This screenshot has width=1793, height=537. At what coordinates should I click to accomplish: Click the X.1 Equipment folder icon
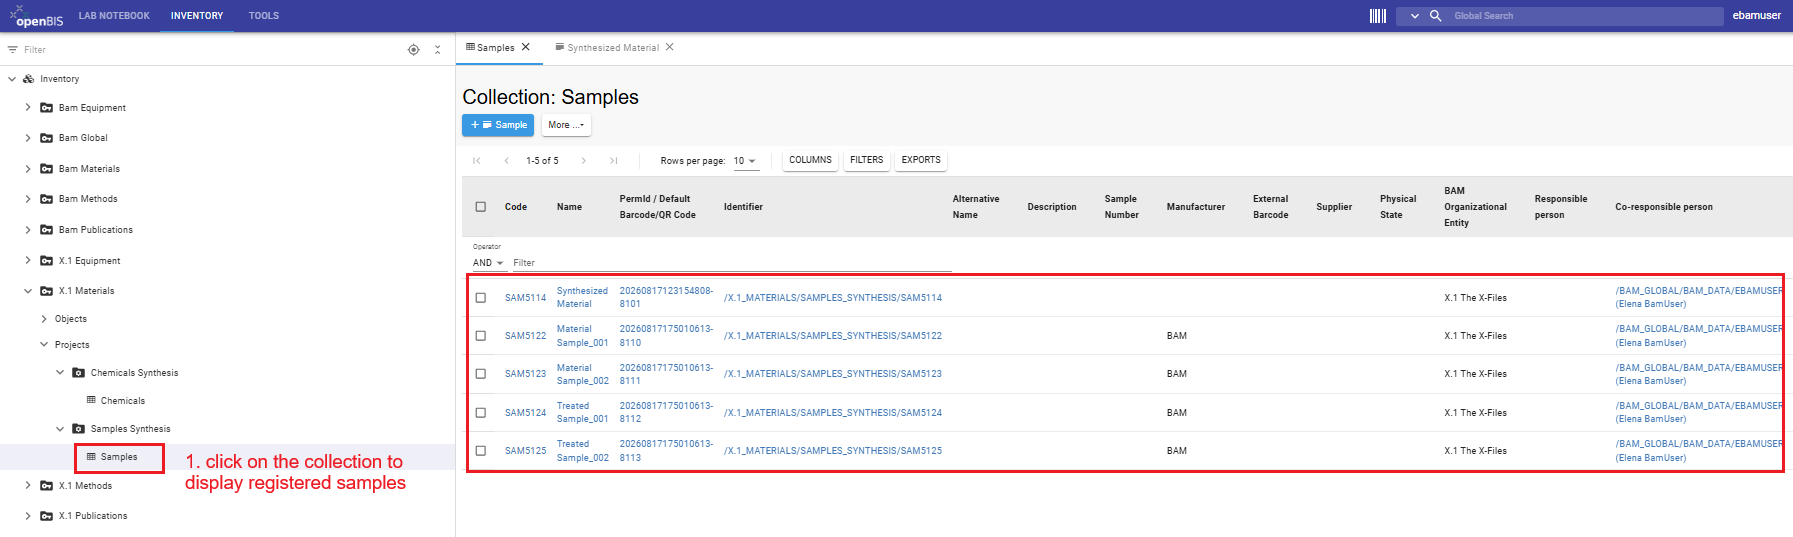pos(46,261)
